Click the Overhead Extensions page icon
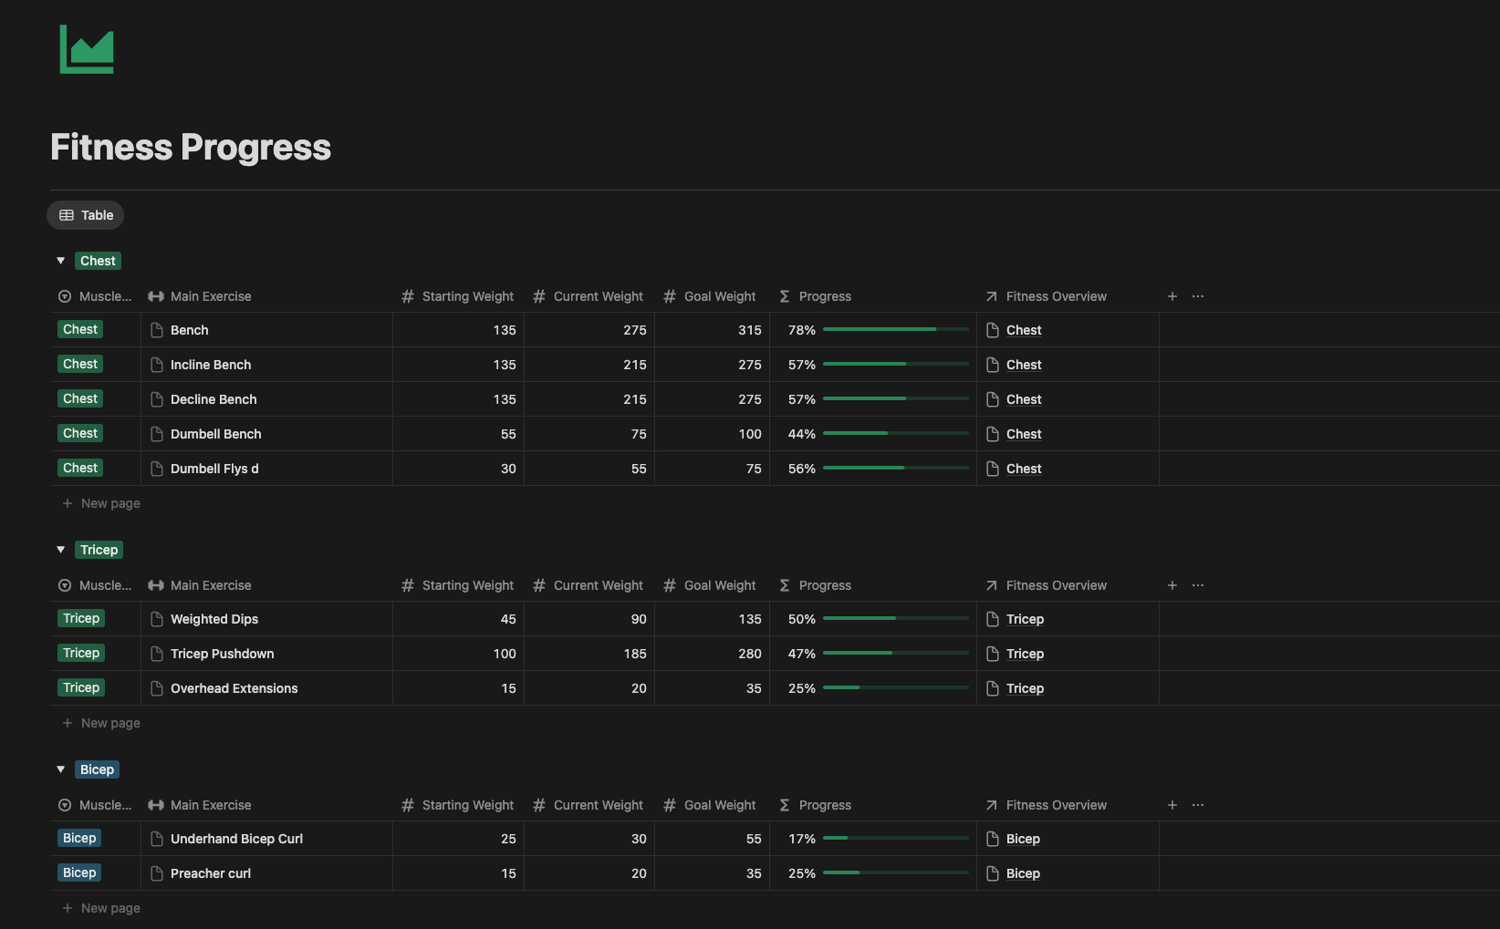 pos(157,688)
